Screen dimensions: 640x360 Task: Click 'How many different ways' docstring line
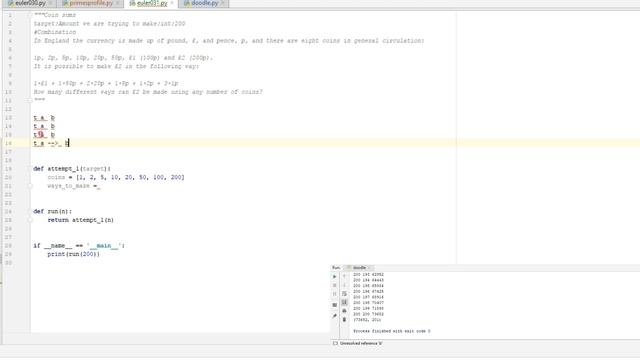148,92
